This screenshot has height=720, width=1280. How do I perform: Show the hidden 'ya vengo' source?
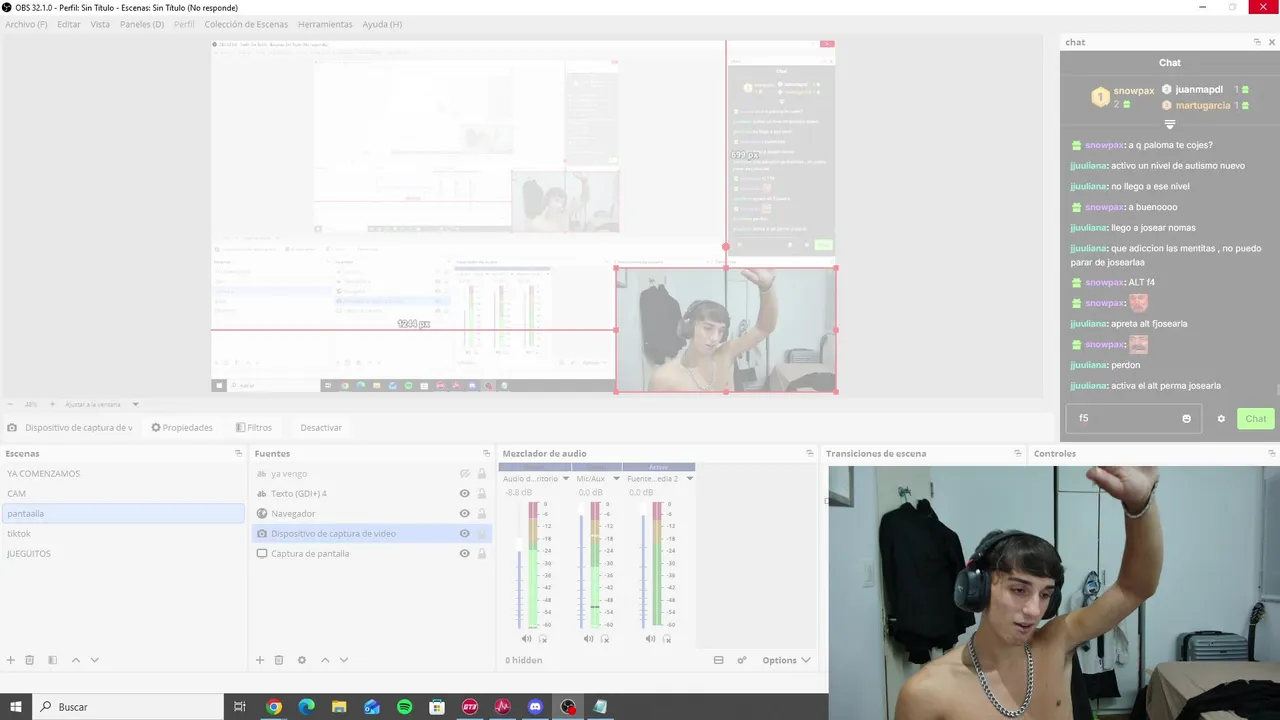pos(464,474)
